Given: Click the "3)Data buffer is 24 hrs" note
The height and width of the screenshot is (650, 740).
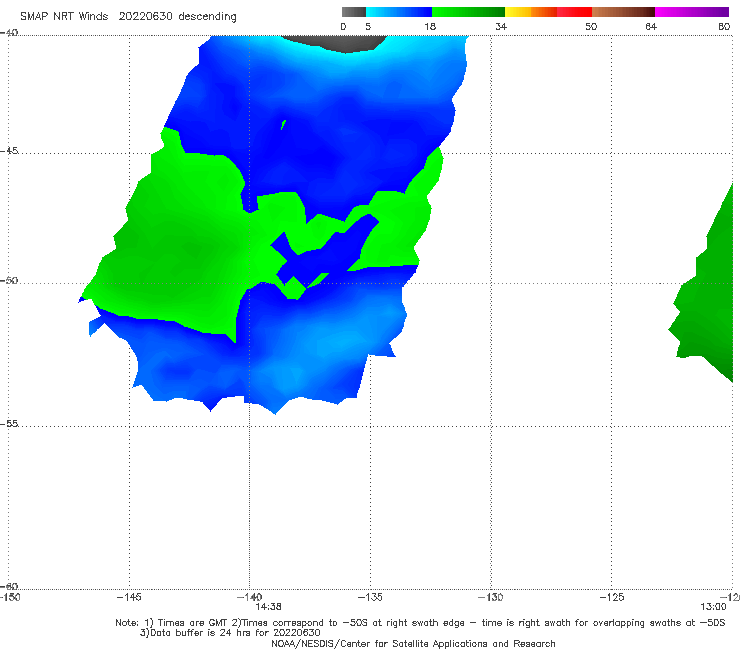Looking at the screenshot, I should [230, 633].
